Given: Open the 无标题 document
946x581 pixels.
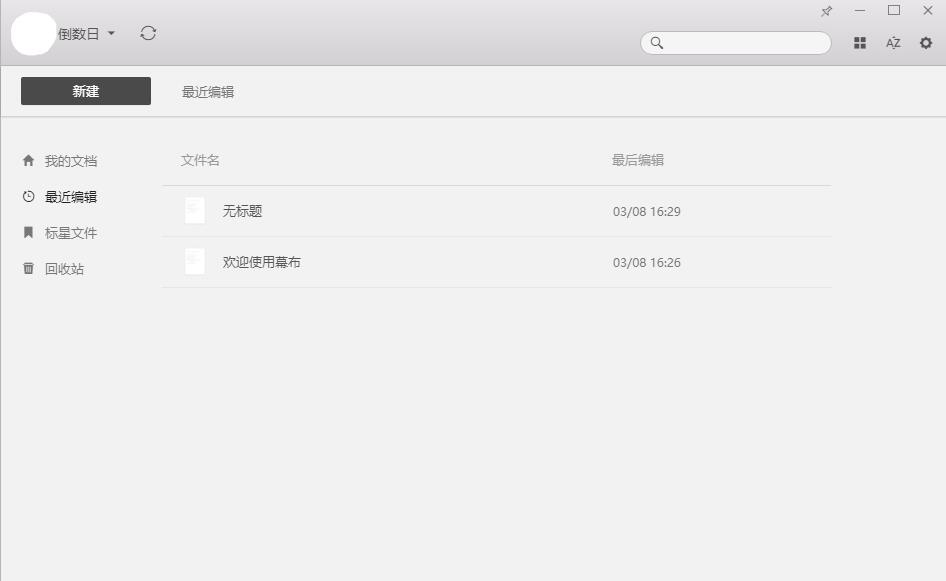Looking at the screenshot, I should 497,211.
